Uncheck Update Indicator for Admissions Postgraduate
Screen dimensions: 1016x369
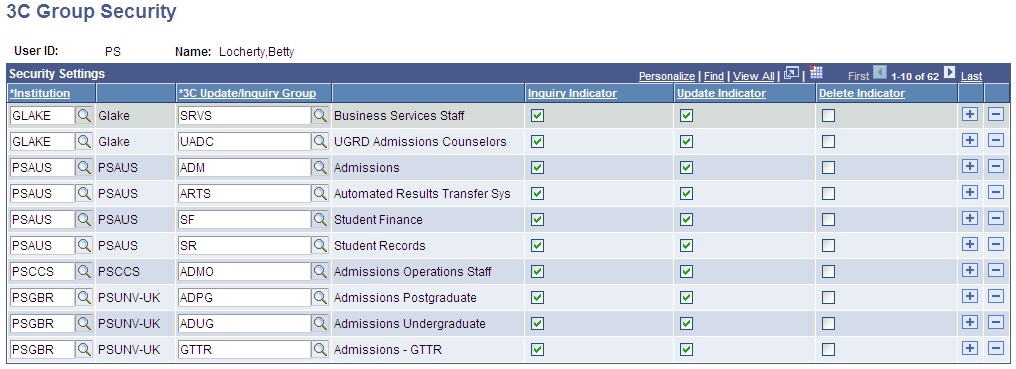(x=687, y=298)
